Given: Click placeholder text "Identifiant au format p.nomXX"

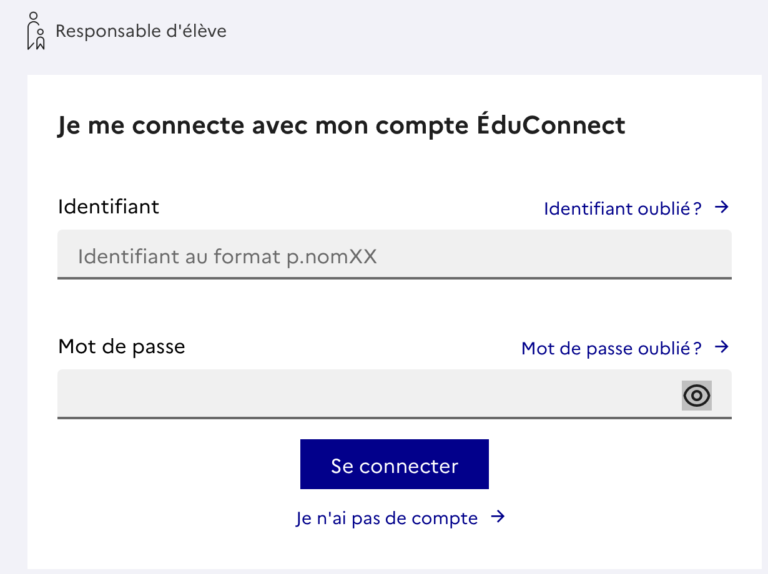Looking at the screenshot, I should click(x=227, y=256).
